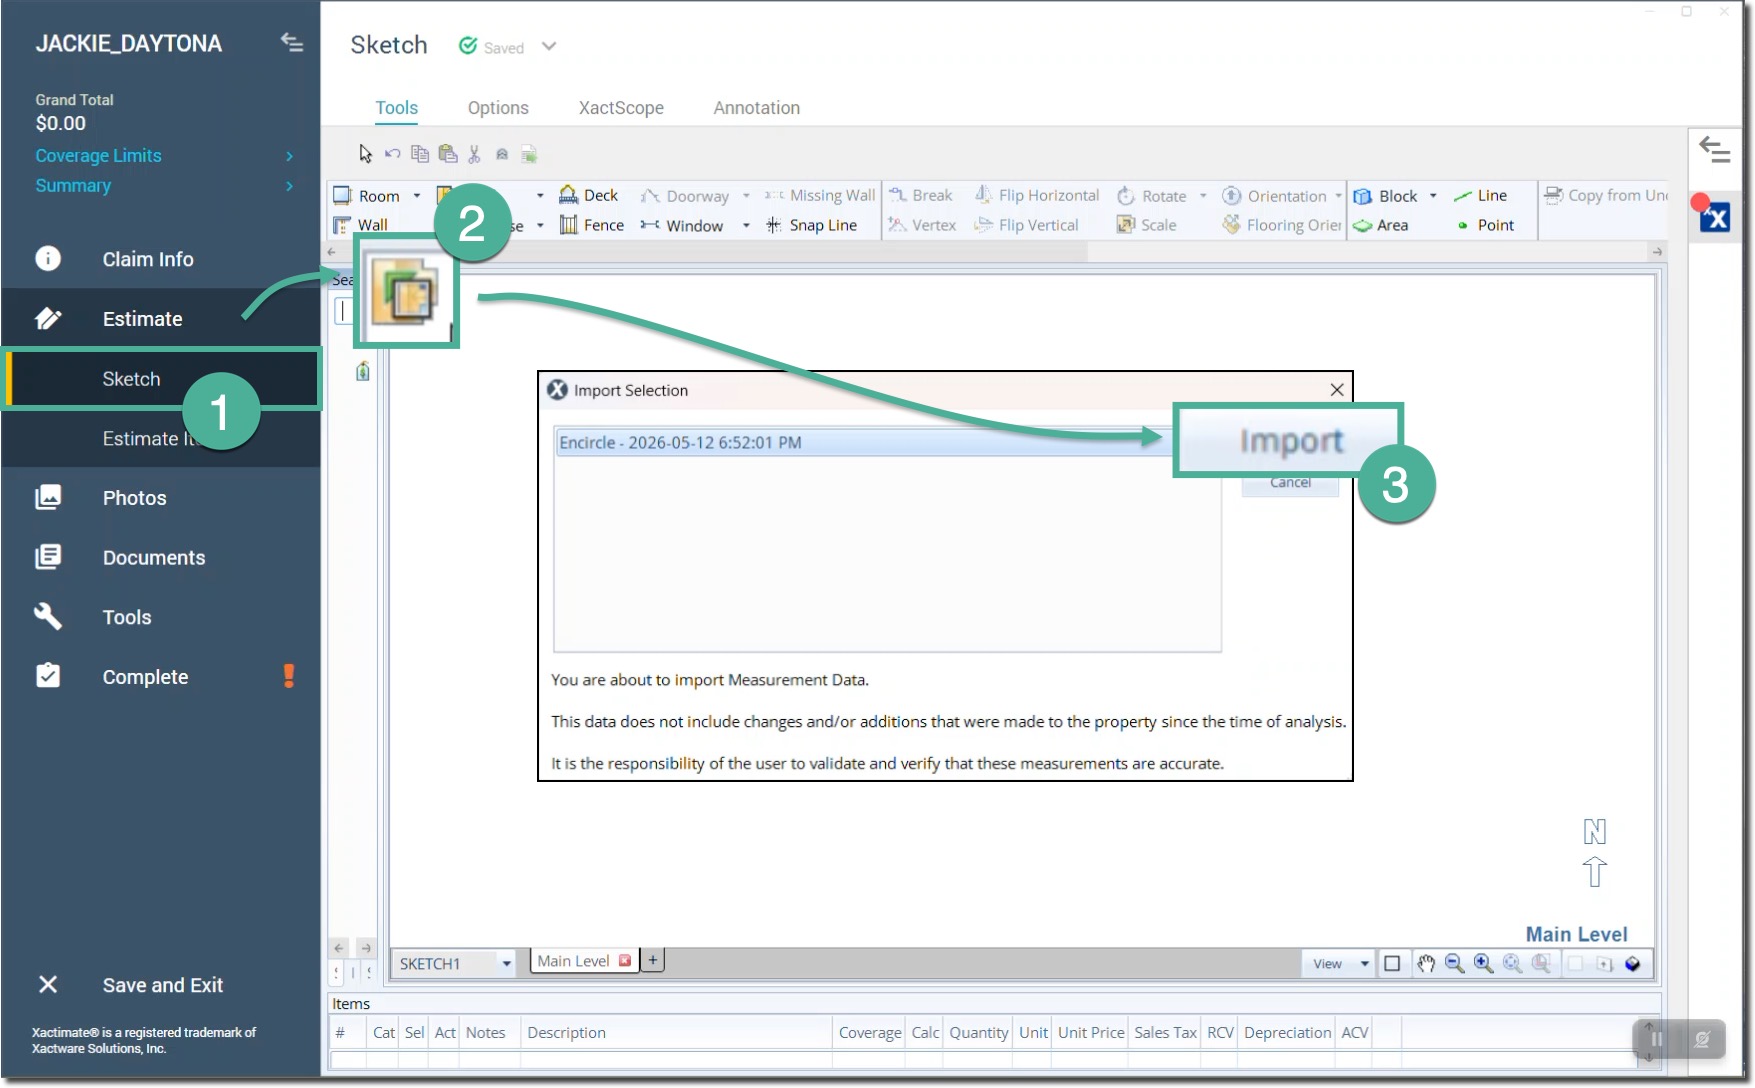Pick the Missing Wall tool
The image size is (1755, 1088).
tap(820, 195)
